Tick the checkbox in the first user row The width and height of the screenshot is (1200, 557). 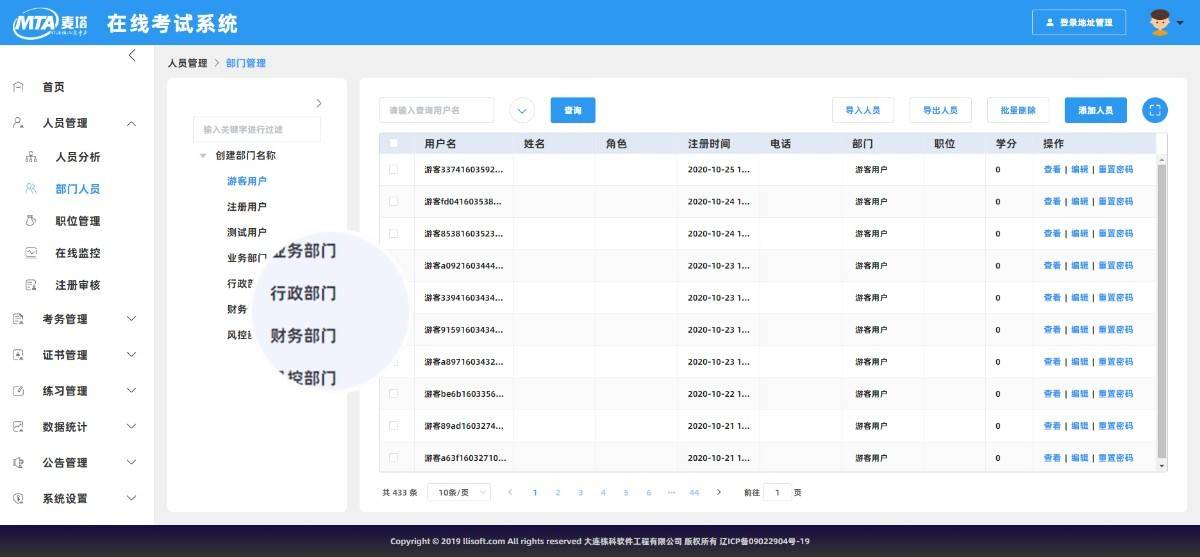pos(394,169)
